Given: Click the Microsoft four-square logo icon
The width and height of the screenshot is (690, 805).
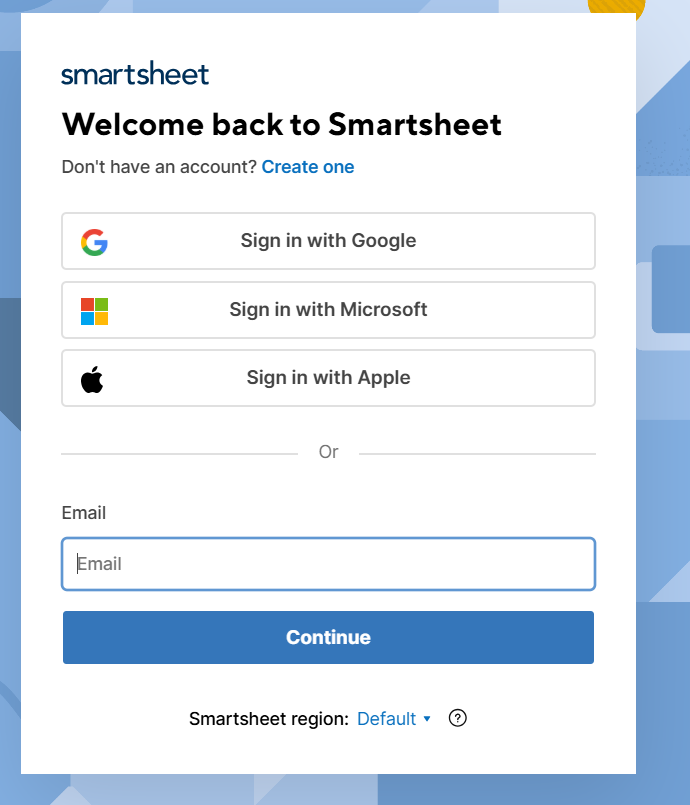Looking at the screenshot, I should pos(94,311).
